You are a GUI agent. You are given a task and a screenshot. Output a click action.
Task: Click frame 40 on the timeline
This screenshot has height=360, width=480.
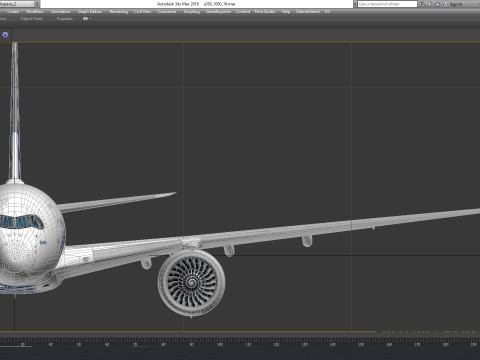pyautogui.click(x=51, y=344)
